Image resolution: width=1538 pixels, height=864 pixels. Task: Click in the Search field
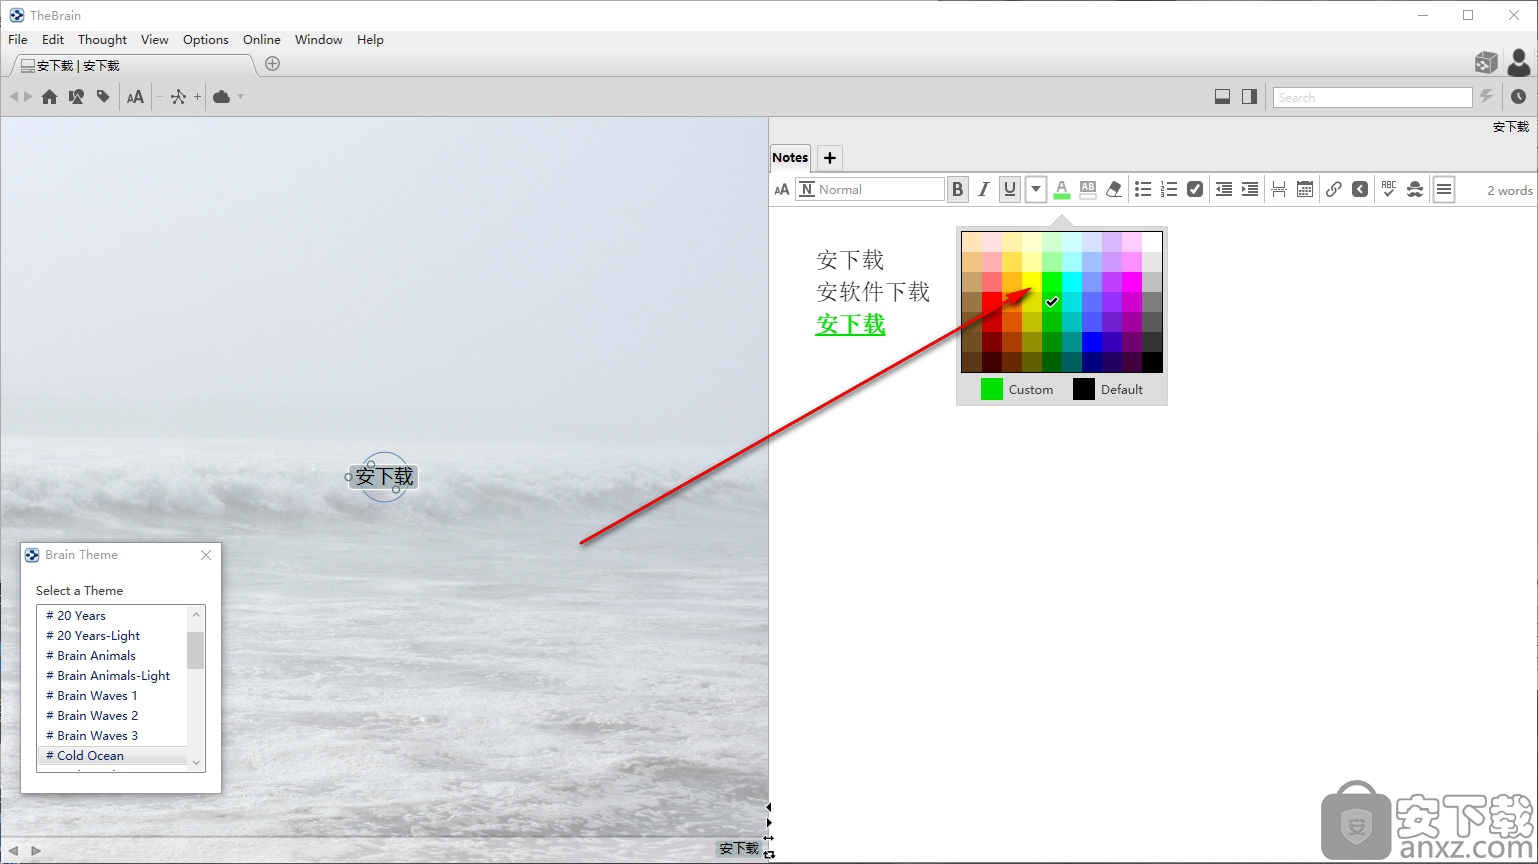(x=1372, y=97)
